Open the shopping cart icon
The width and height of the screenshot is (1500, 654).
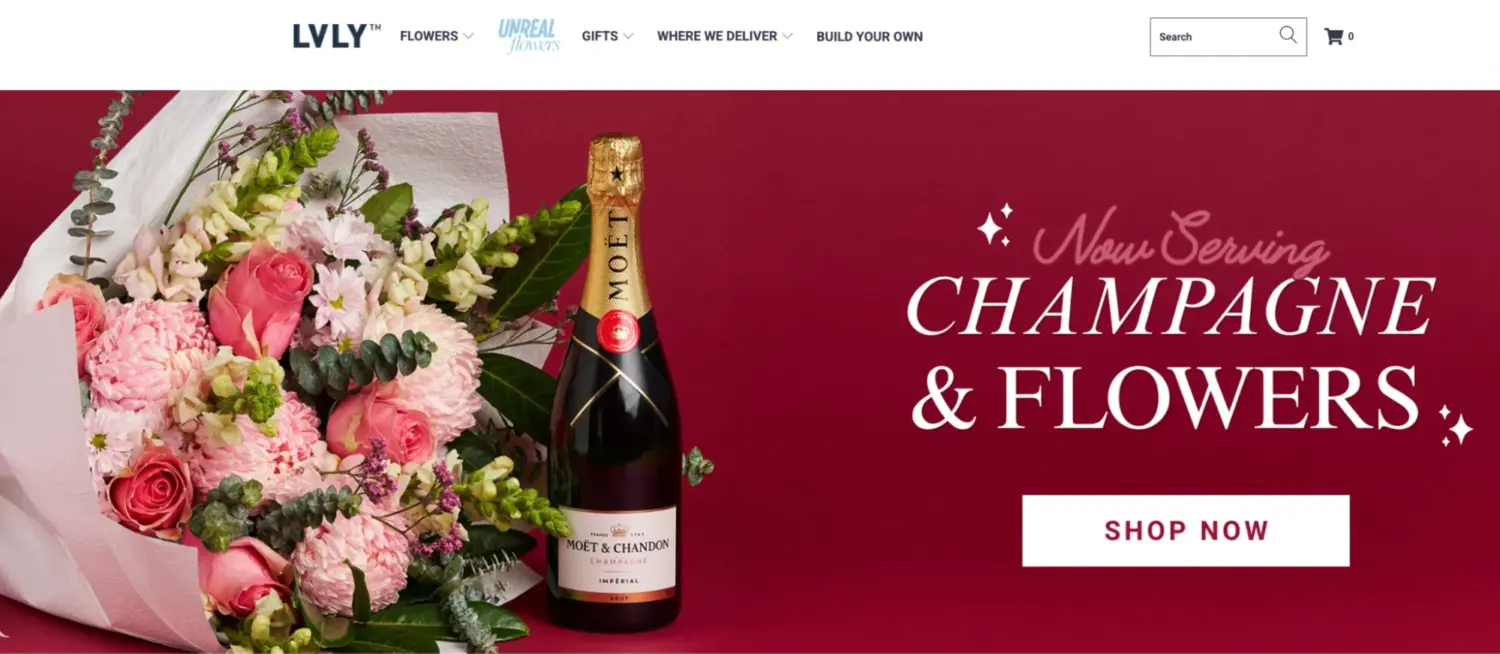[x=1333, y=36]
